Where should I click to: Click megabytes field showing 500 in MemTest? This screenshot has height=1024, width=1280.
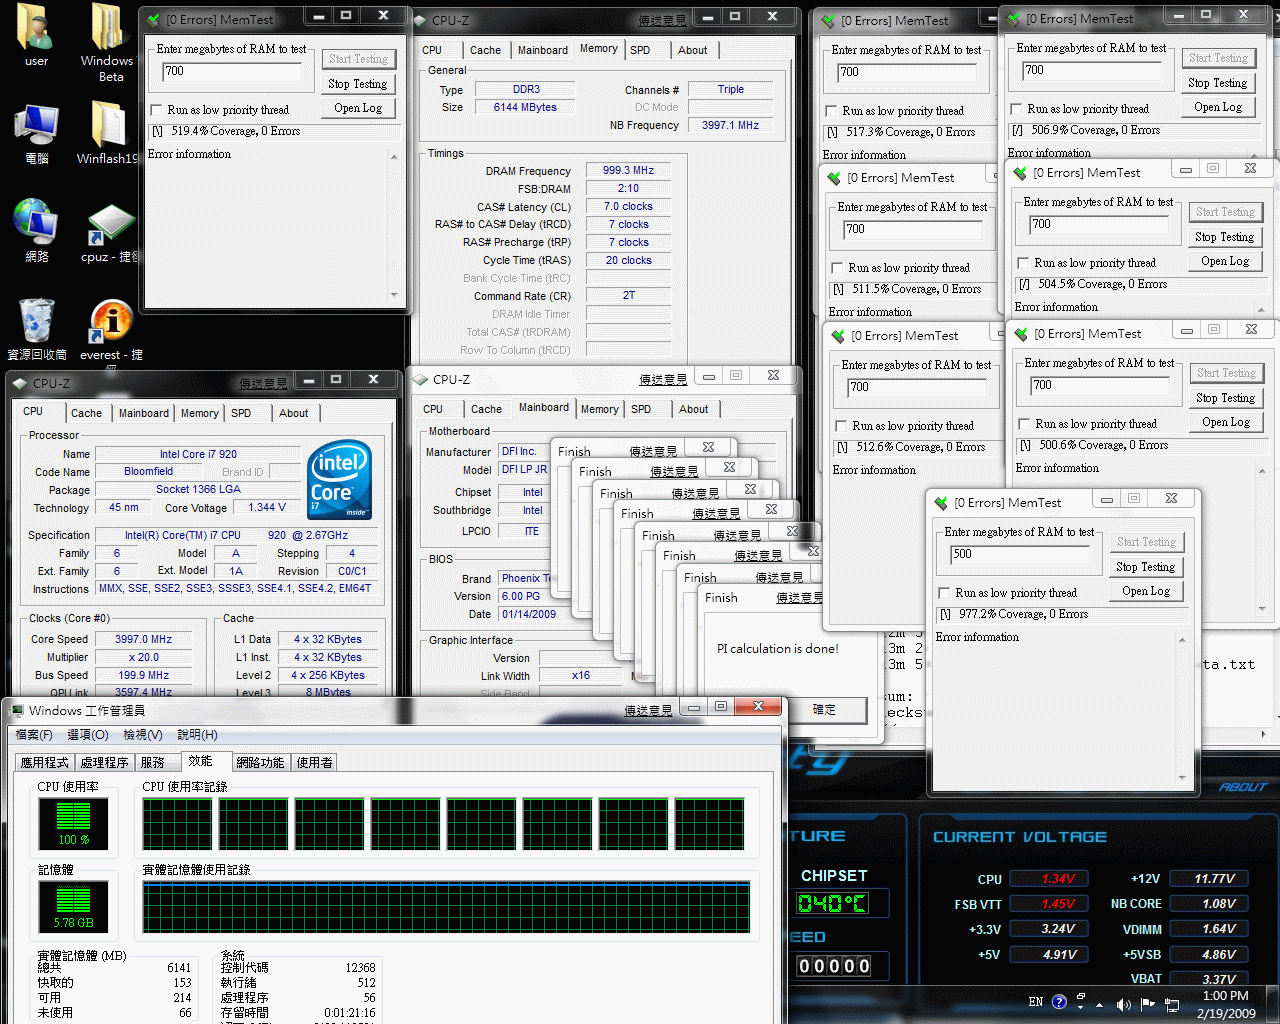pyautogui.click(x=1019, y=554)
